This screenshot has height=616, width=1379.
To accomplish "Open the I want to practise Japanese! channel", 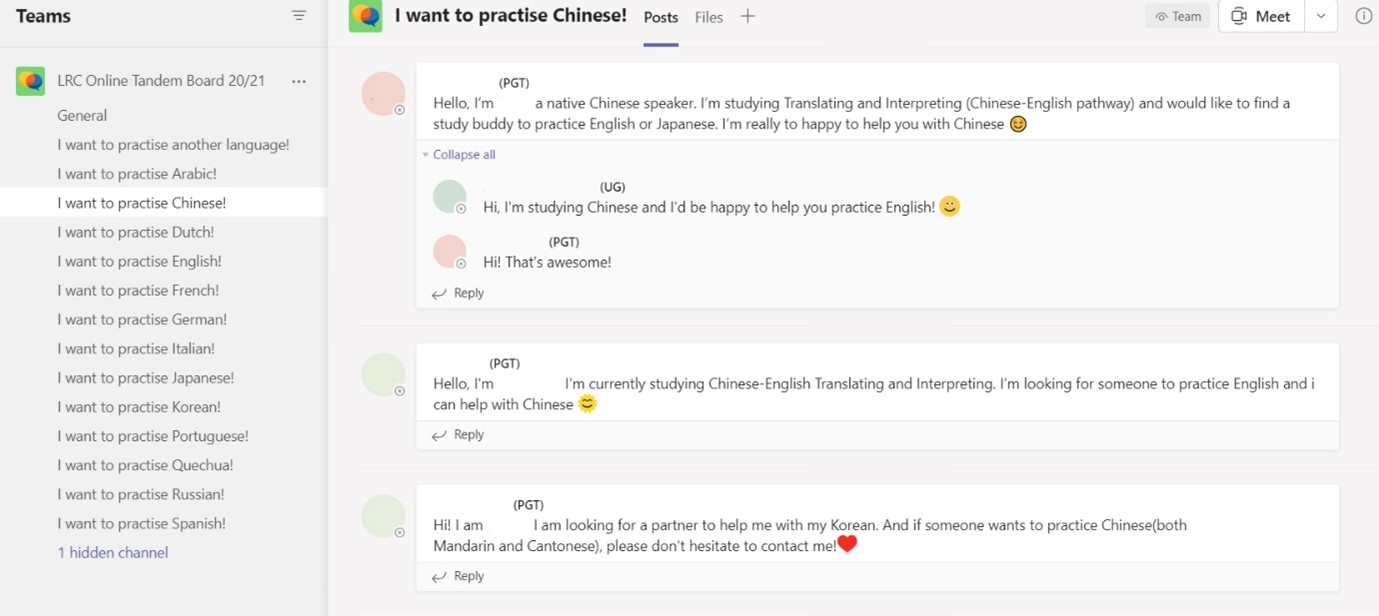I will point(146,378).
